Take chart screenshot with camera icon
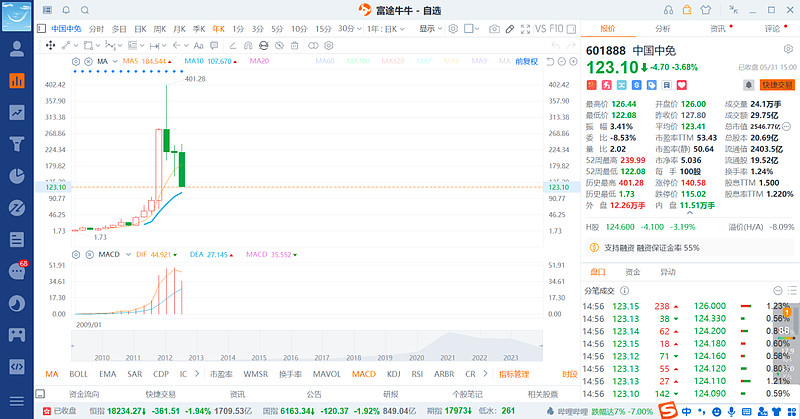Screen dimensions: 800x419 494,29
